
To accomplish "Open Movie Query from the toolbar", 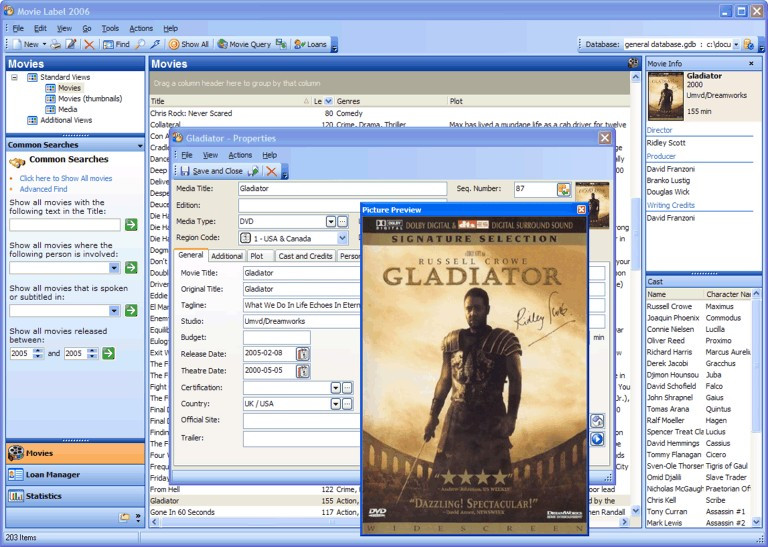I will coord(244,44).
